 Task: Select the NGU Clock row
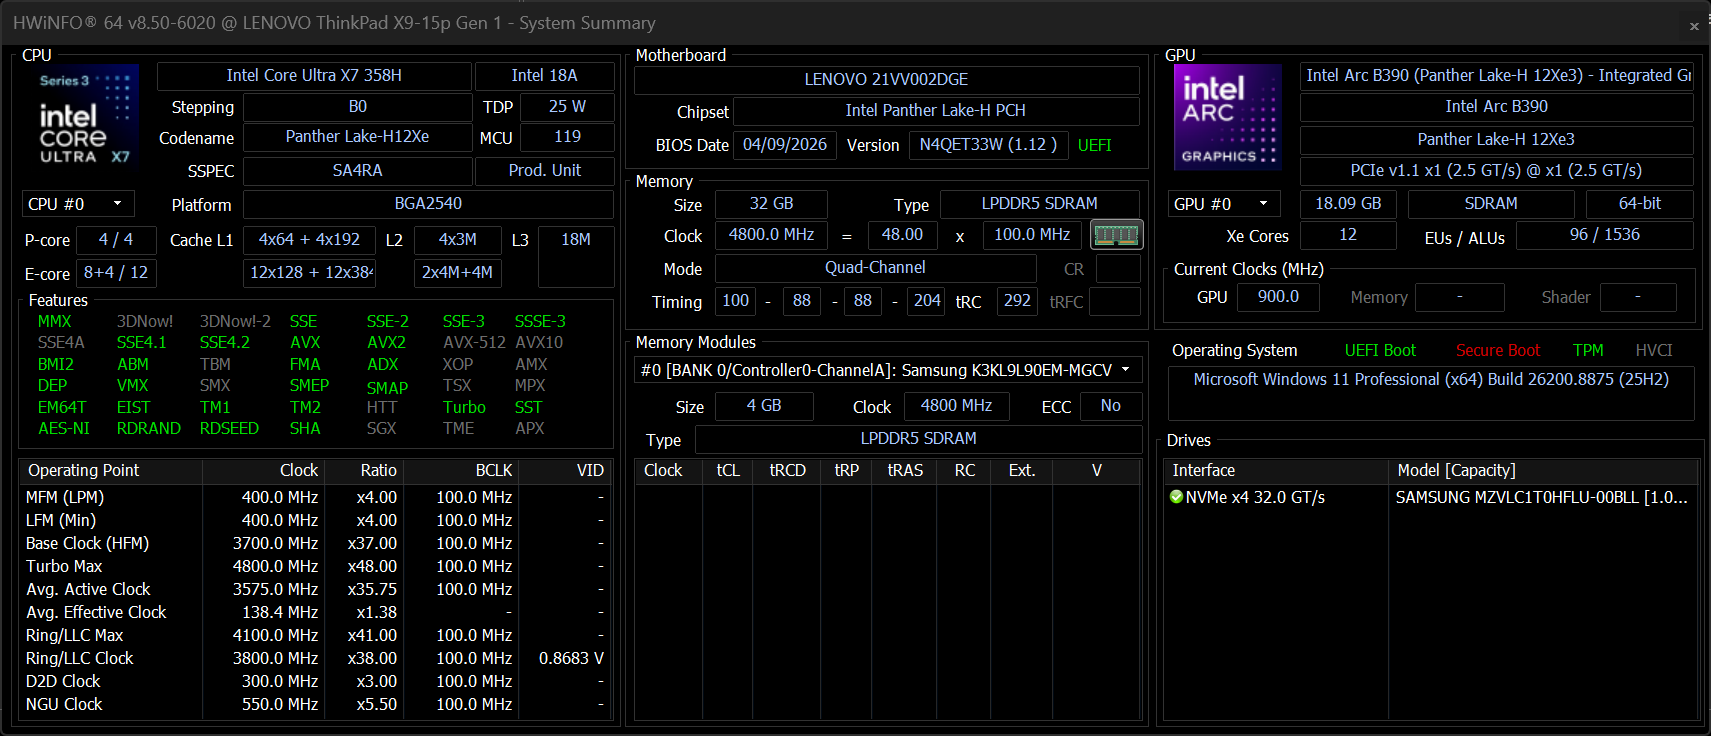tap(315, 704)
